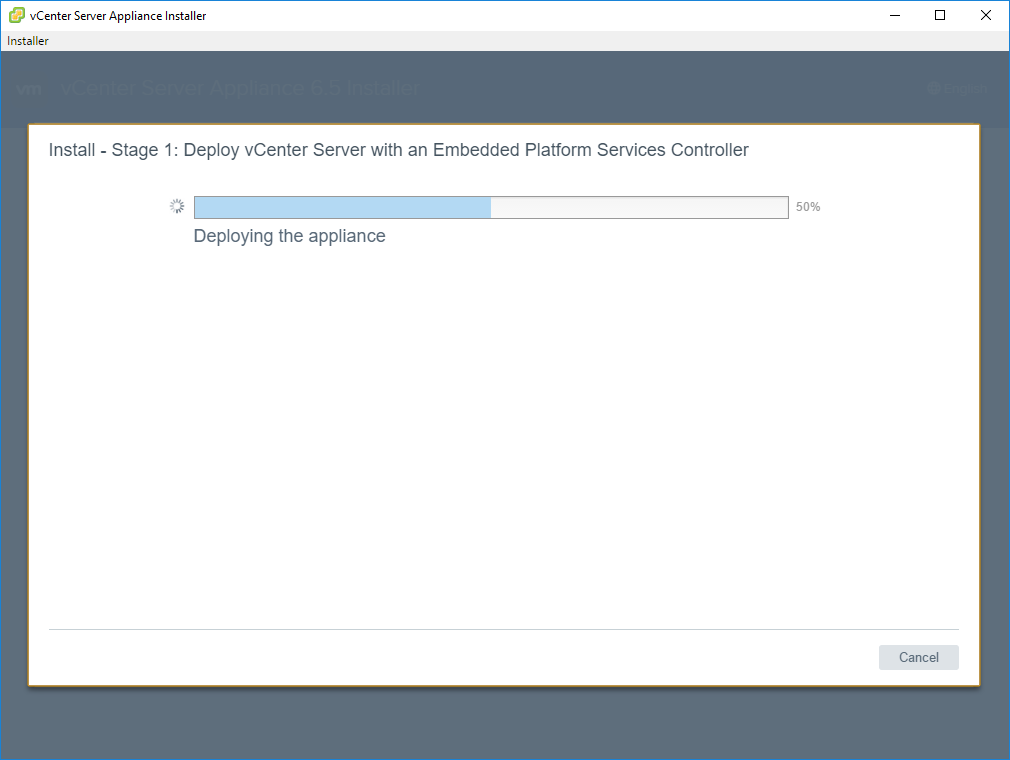Click the "Deploying the appliance" status text
This screenshot has height=760, width=1010.
pyautogui.click(x=289, y=237)
